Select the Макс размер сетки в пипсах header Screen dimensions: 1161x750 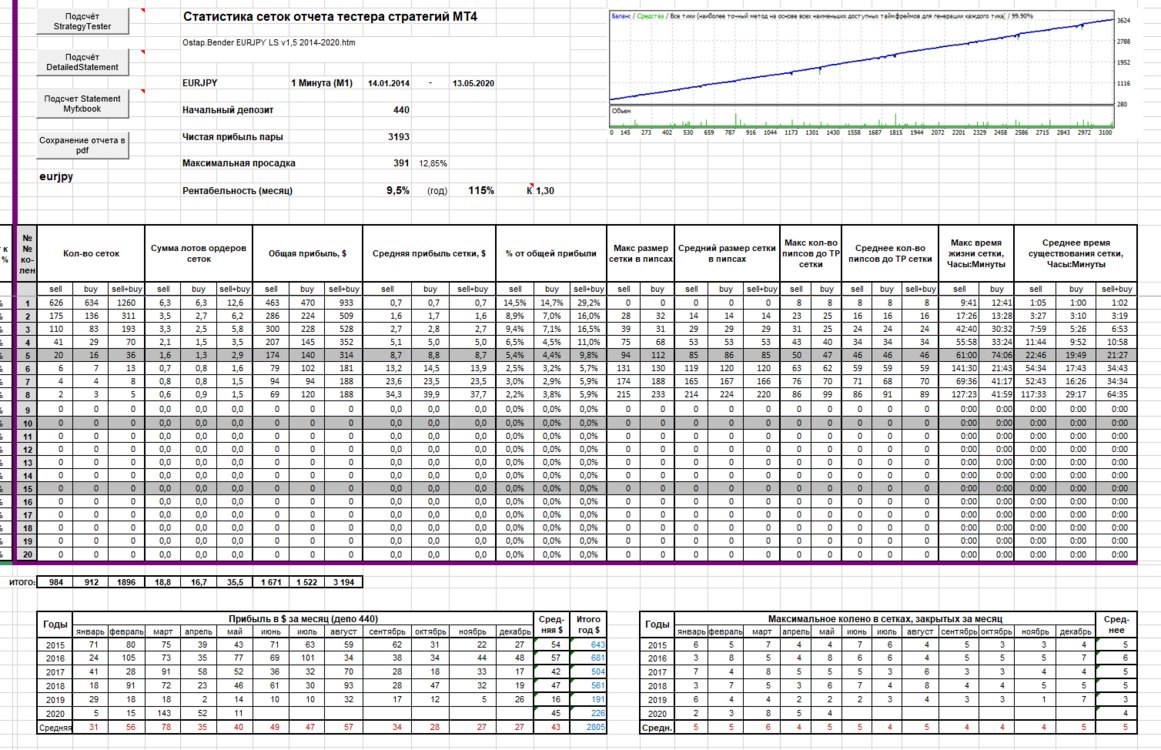click(640, 253)
